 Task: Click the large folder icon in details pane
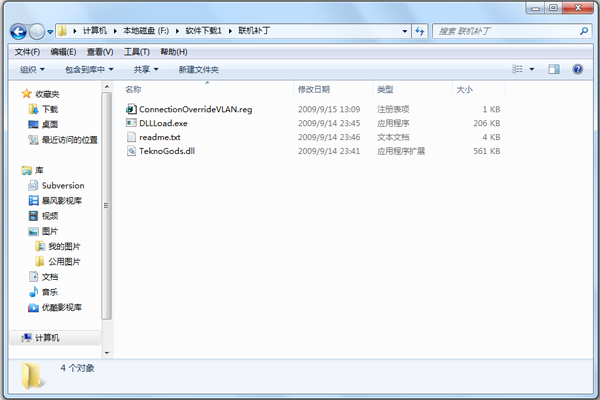(x=32, y=376)
